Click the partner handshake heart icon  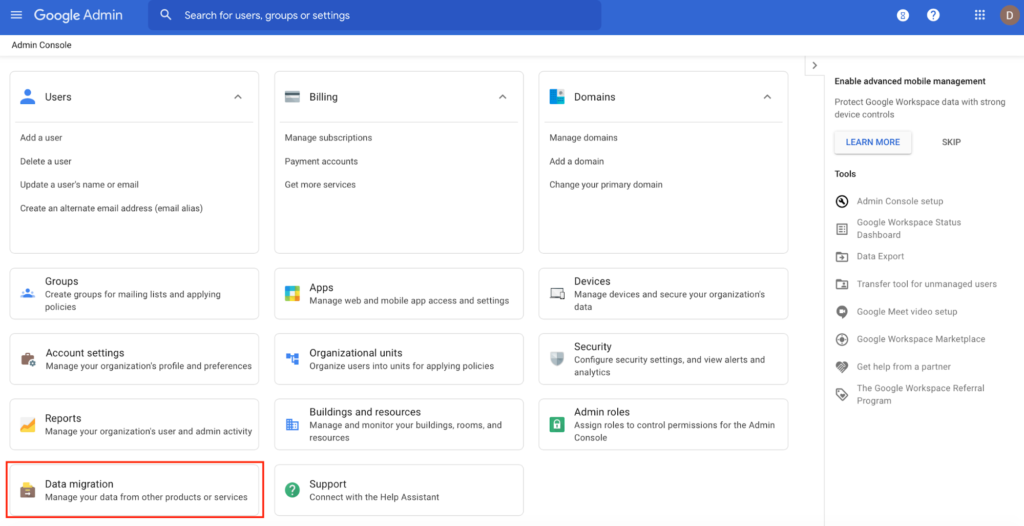click(842, 367)
